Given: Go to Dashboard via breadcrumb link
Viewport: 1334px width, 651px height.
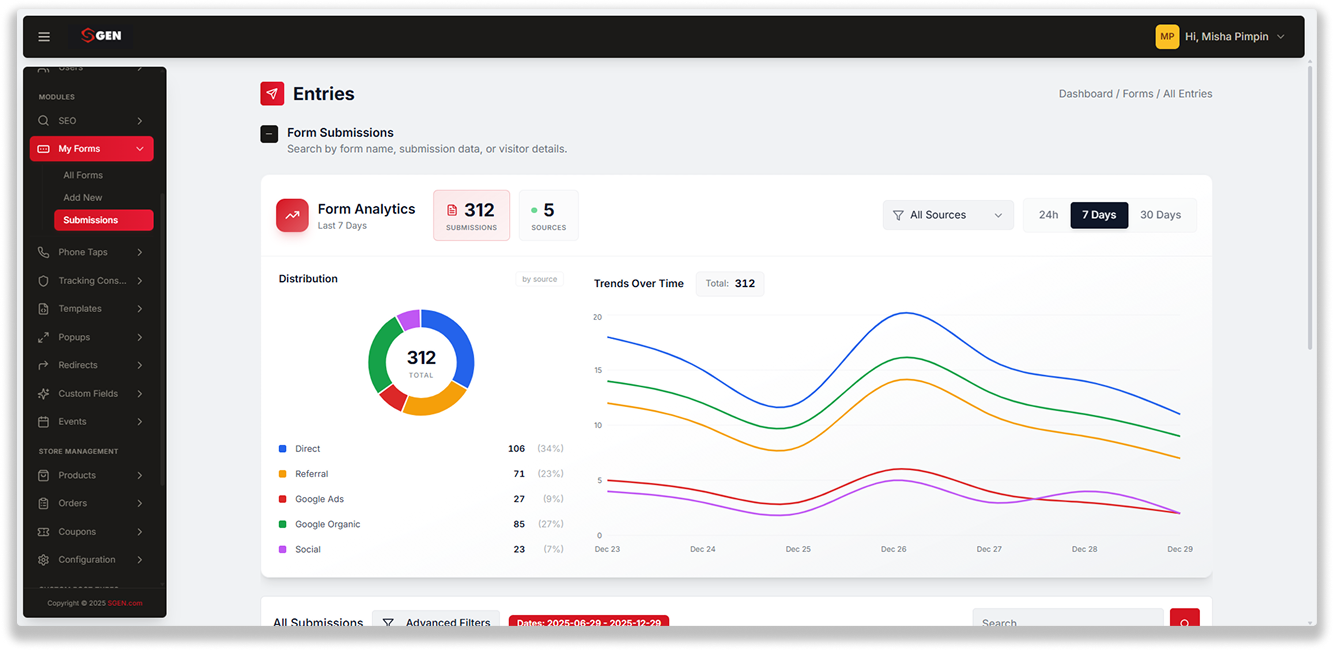Looking at the screenshot, I should tap(1086, 94).
